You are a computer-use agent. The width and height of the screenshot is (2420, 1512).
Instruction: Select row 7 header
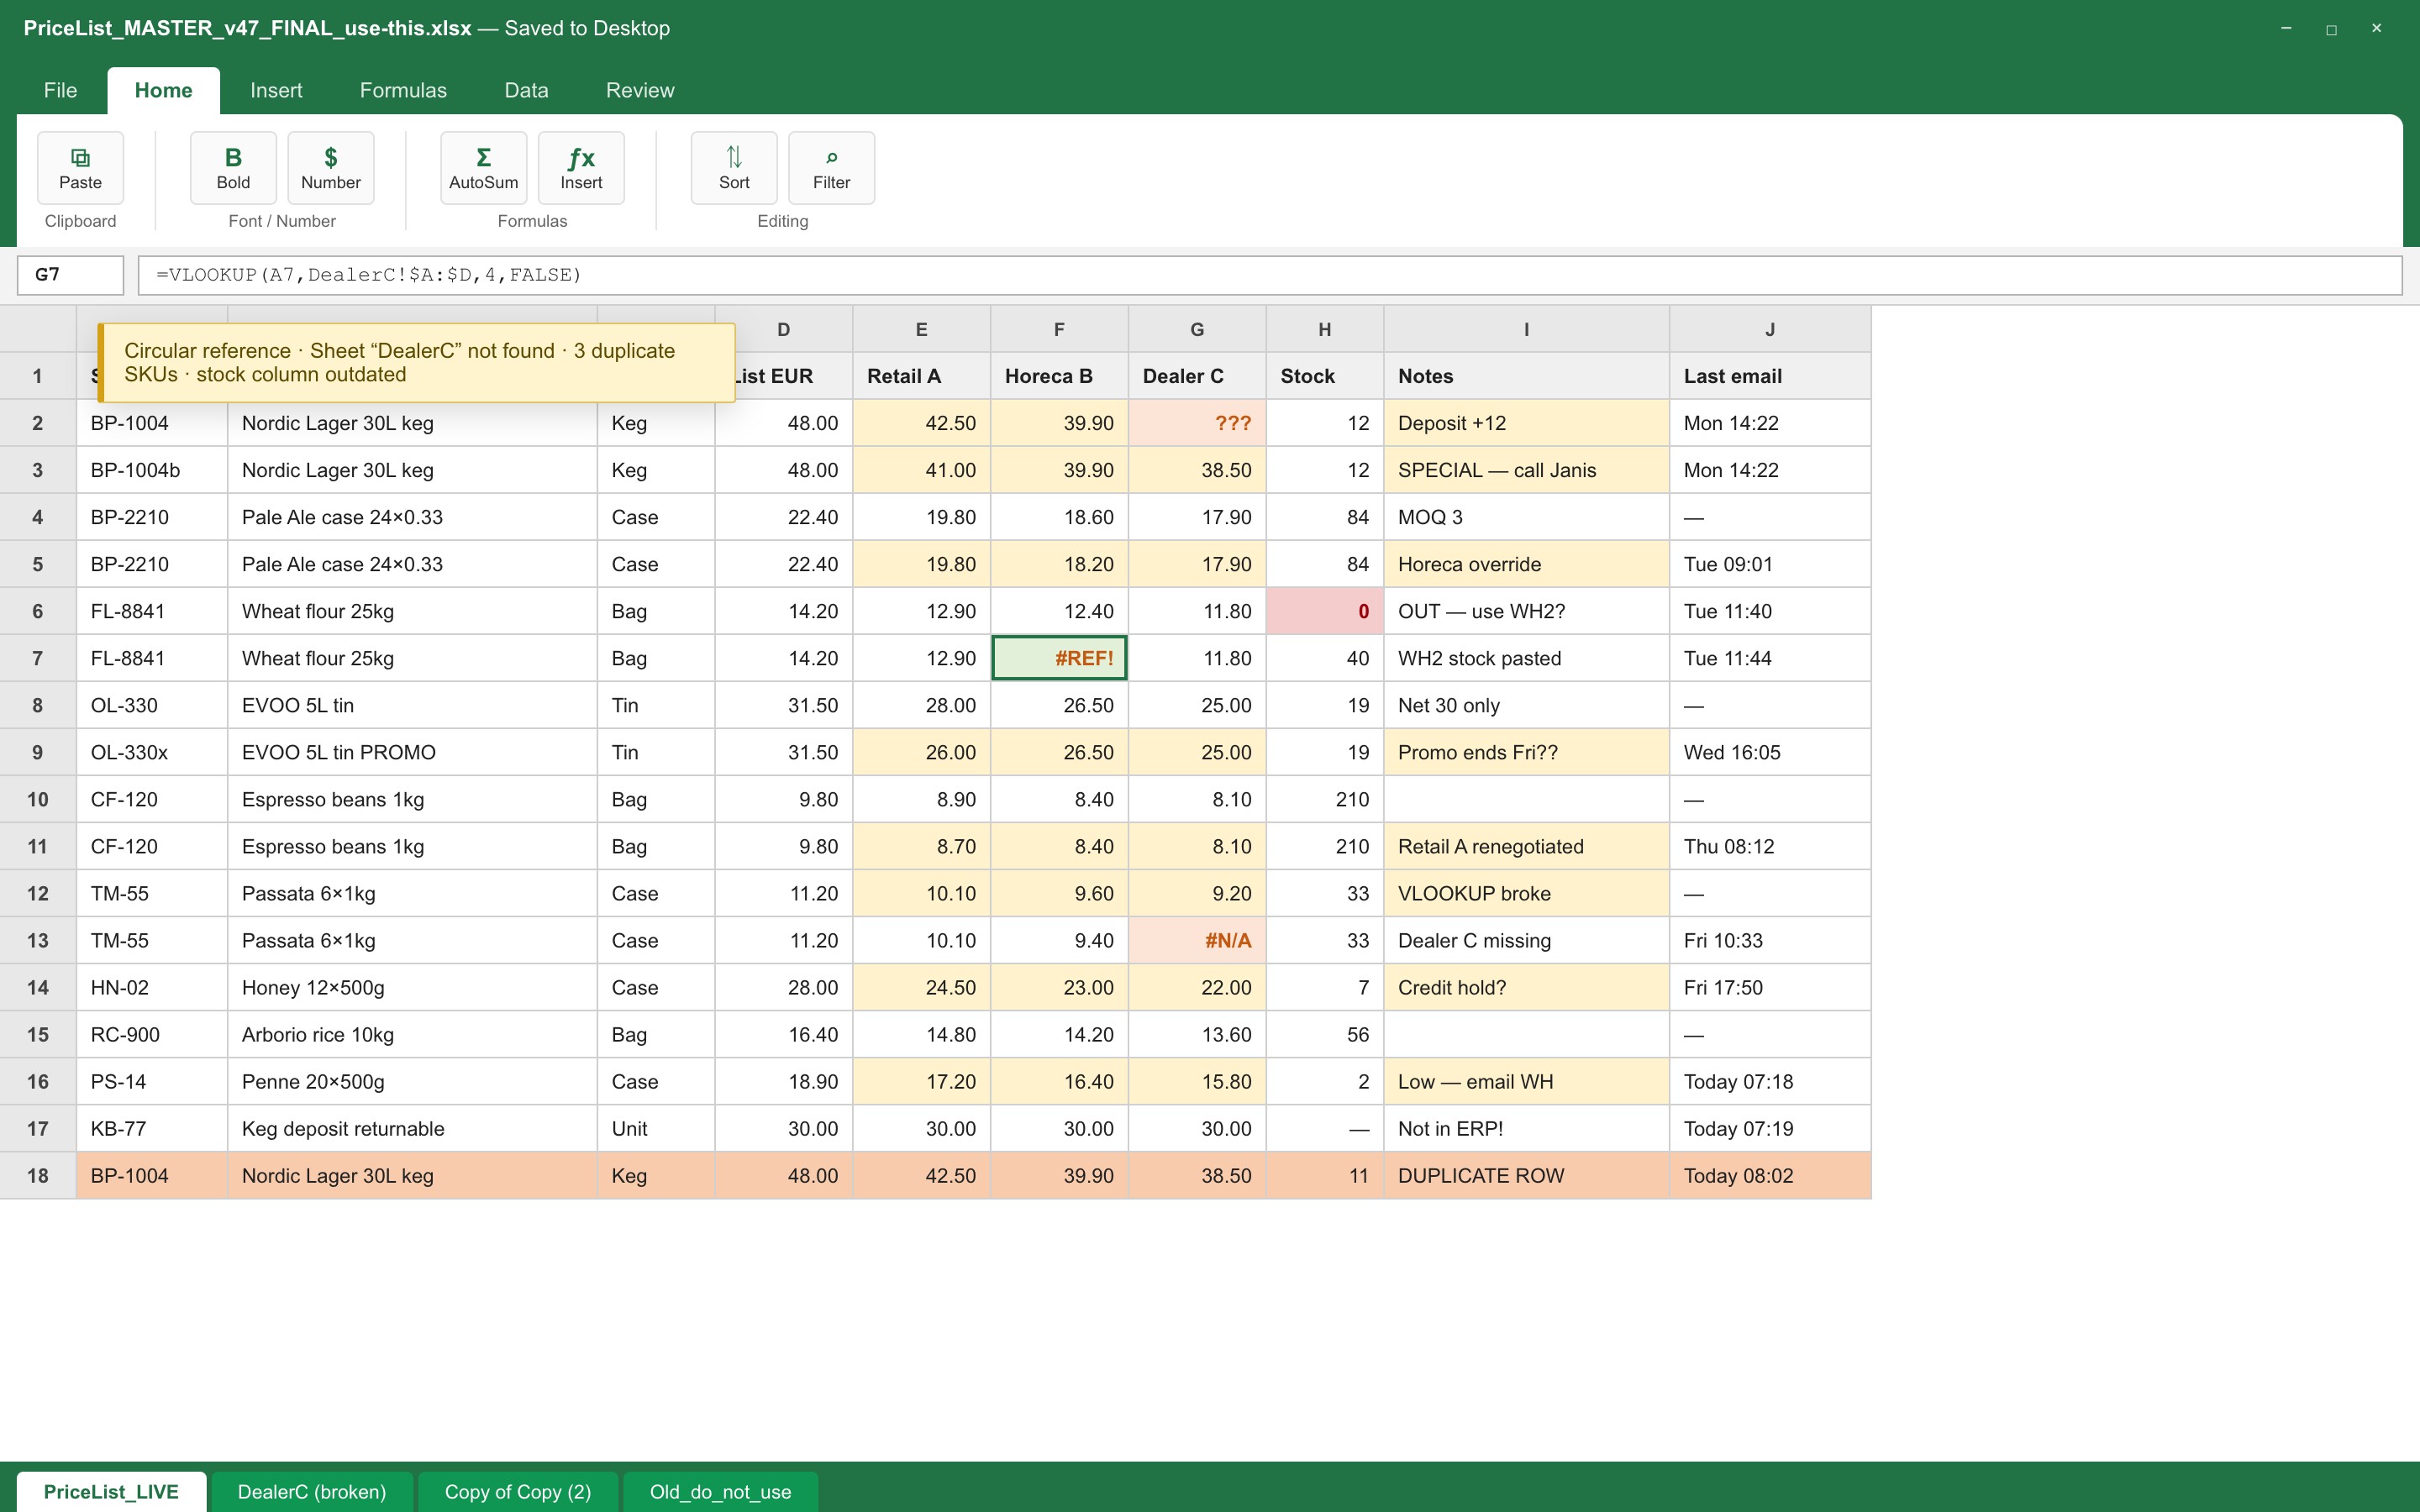pos(38,658)
